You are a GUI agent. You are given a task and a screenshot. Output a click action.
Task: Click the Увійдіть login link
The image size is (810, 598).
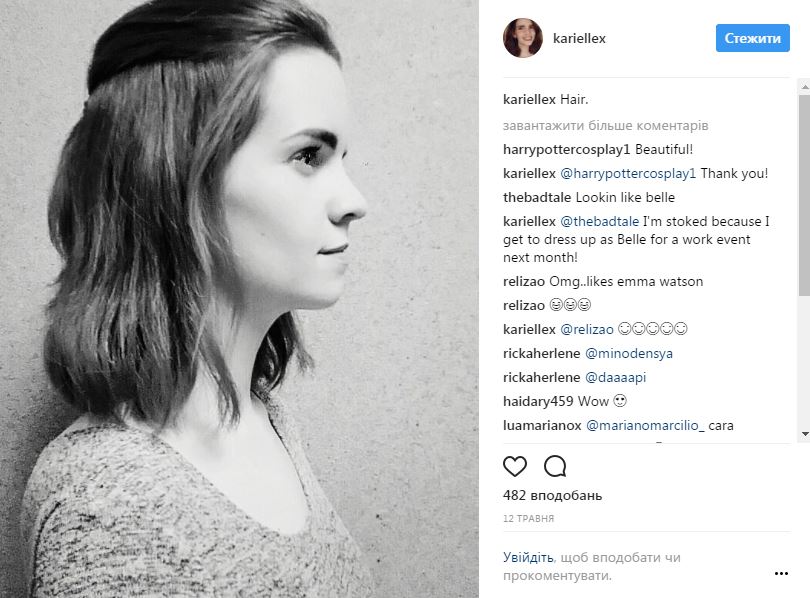(x=528, y=558)
